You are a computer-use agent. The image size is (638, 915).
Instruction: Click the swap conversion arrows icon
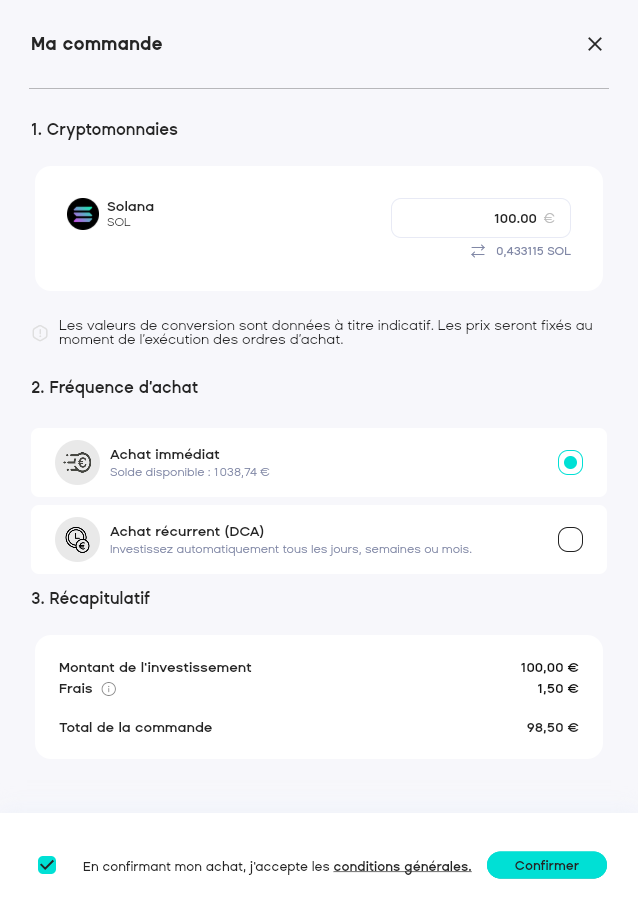pos(478,251)
